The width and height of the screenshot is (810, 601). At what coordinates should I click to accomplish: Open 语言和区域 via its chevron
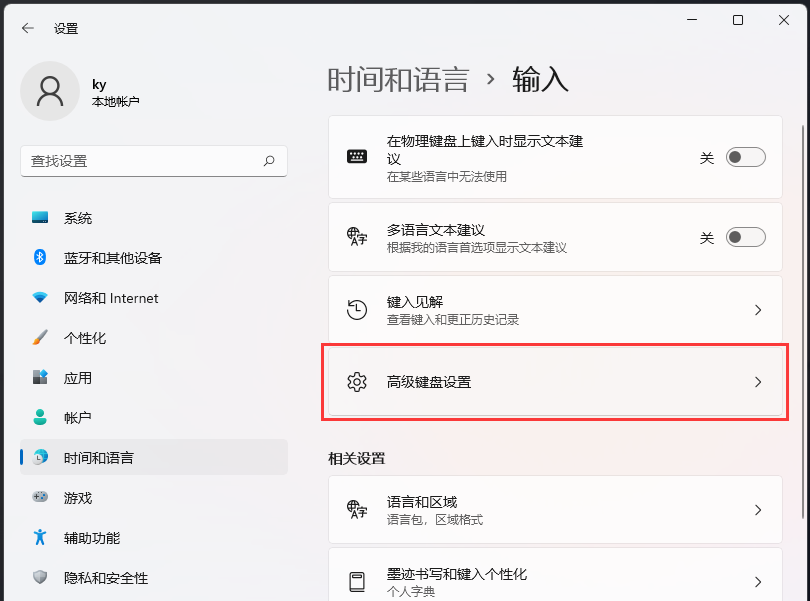[x=757, y=510]
